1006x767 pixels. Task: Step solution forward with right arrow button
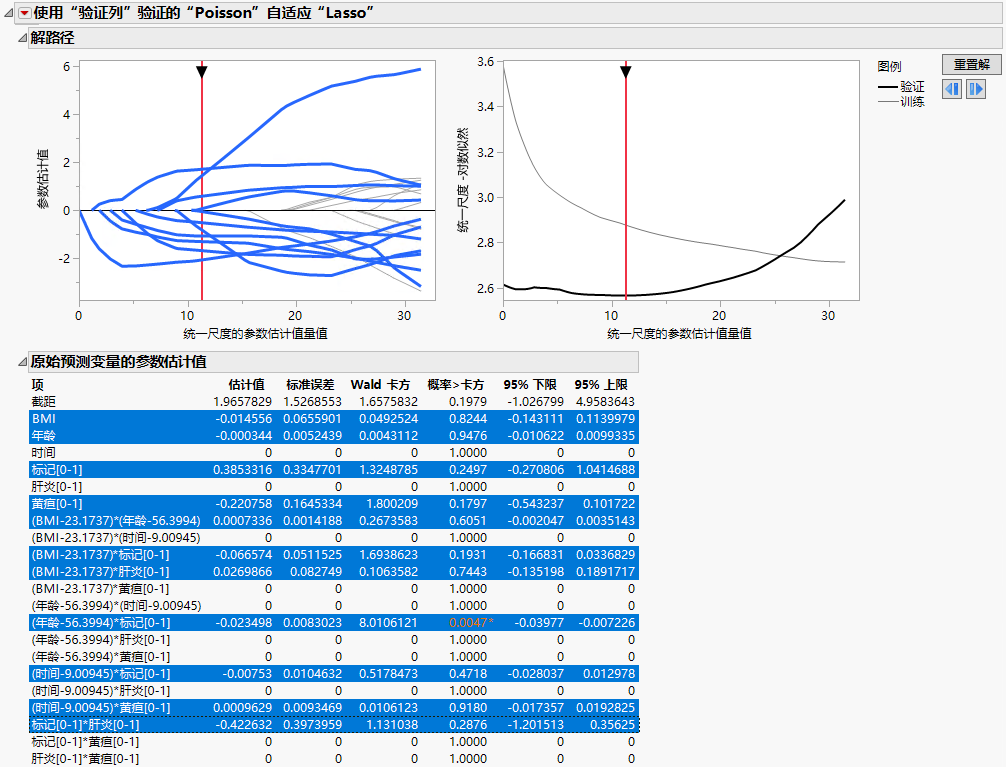976,89
